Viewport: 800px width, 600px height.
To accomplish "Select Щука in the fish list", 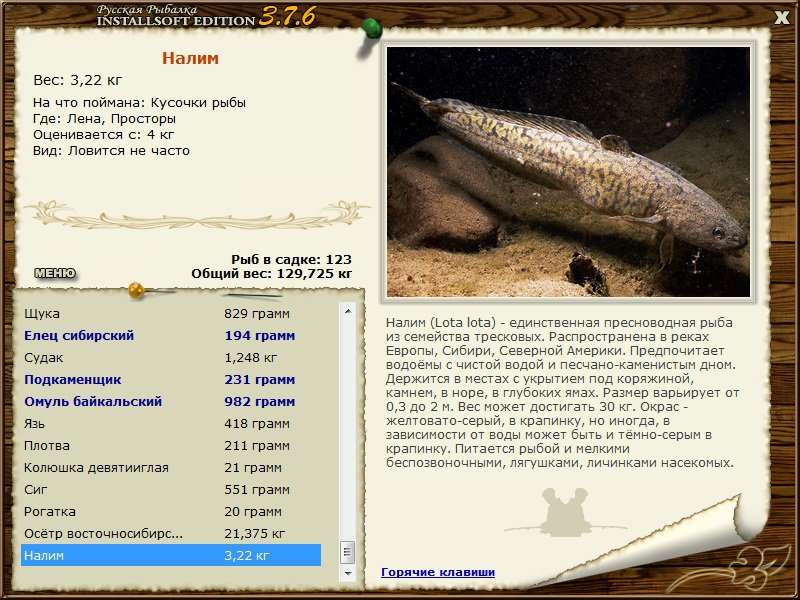I will (x=171, y=313).
